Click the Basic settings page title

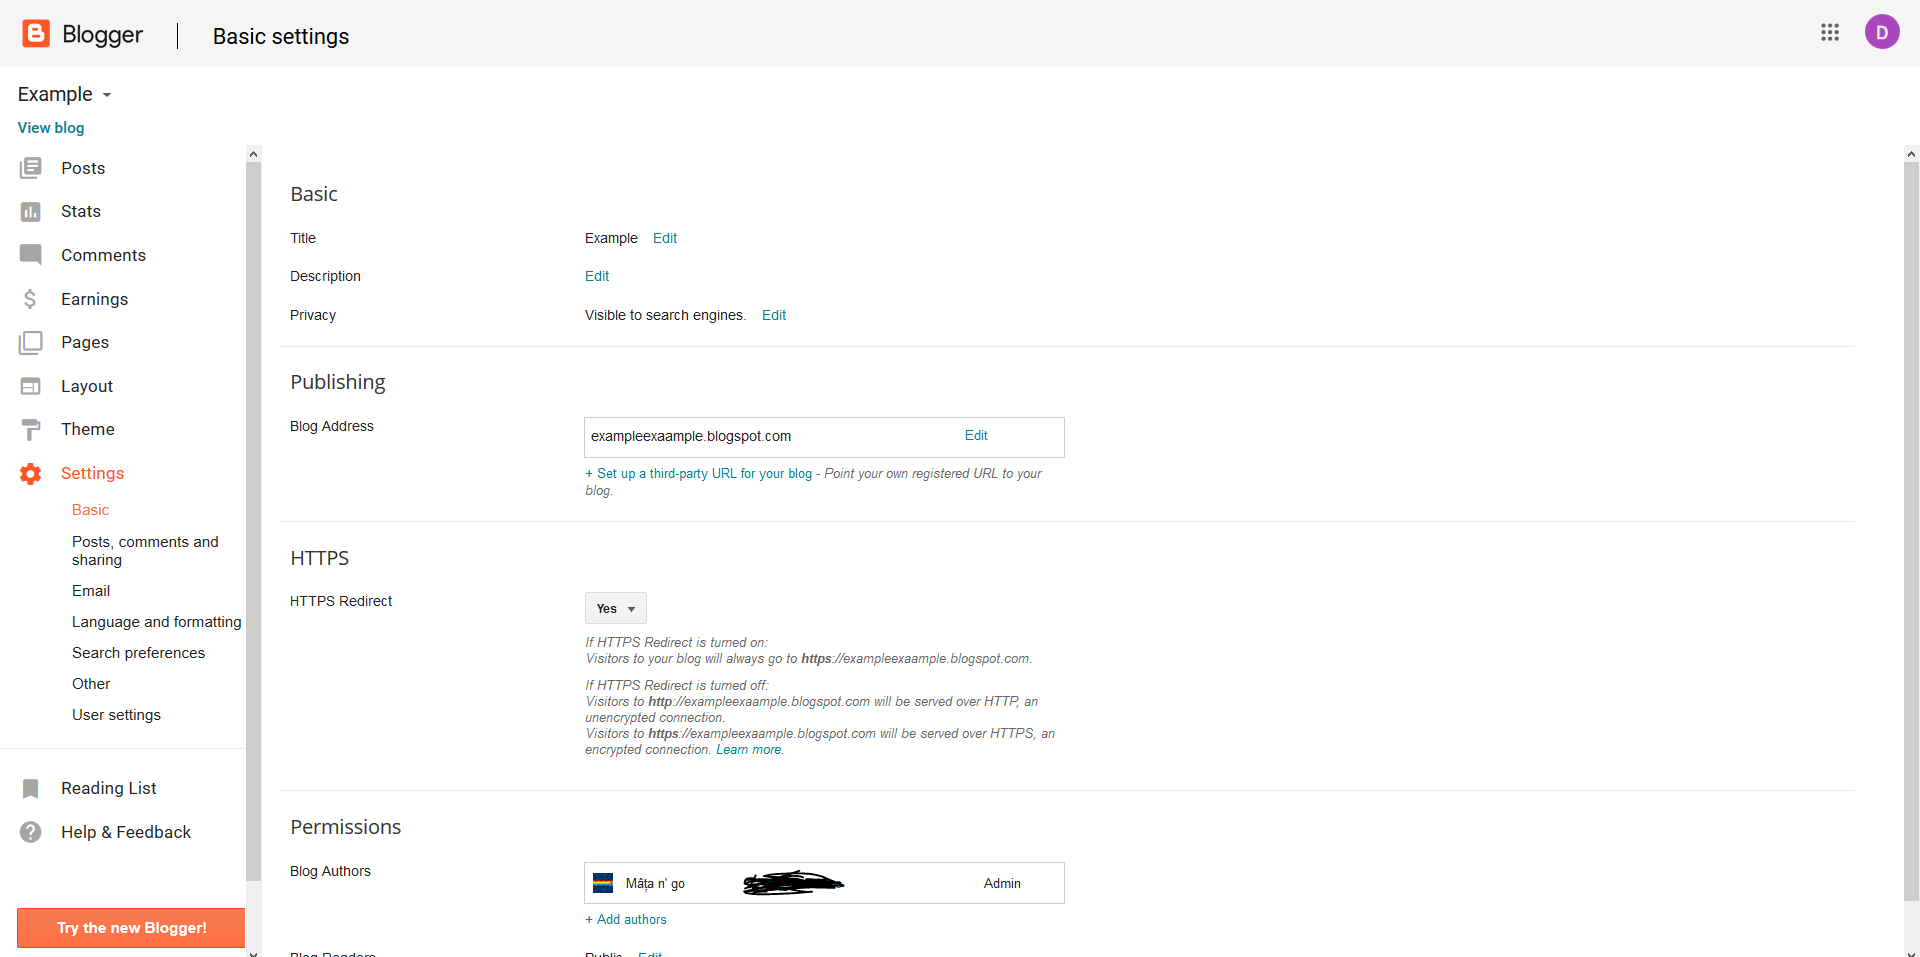(x=281, y=36)
